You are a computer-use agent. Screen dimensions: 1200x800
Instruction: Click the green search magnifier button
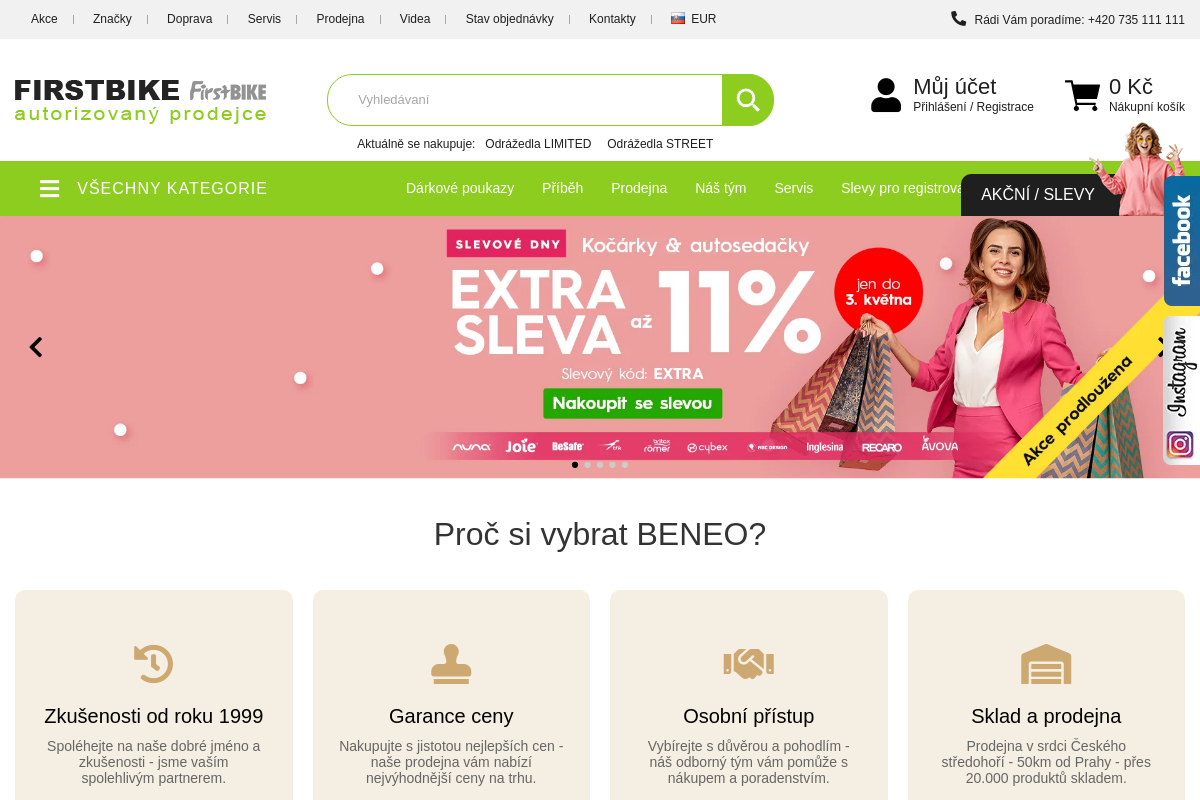click(x=748, y=100)
